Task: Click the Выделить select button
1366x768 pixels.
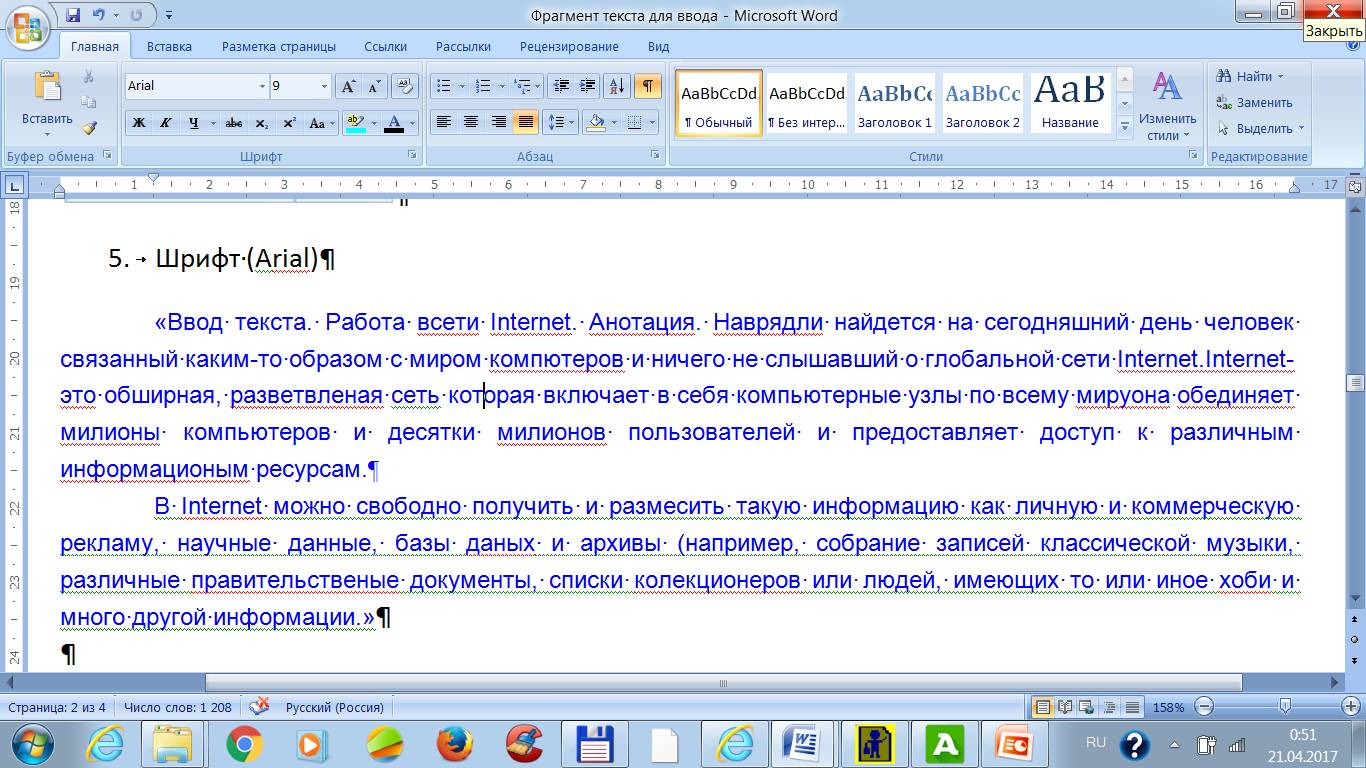Action: (x=1261, y=128)
